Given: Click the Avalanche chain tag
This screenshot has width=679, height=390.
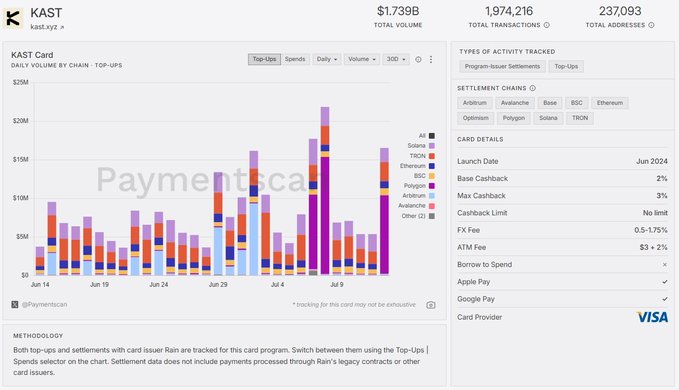Looking at the screenshot, I should click(x=515, y=103).
